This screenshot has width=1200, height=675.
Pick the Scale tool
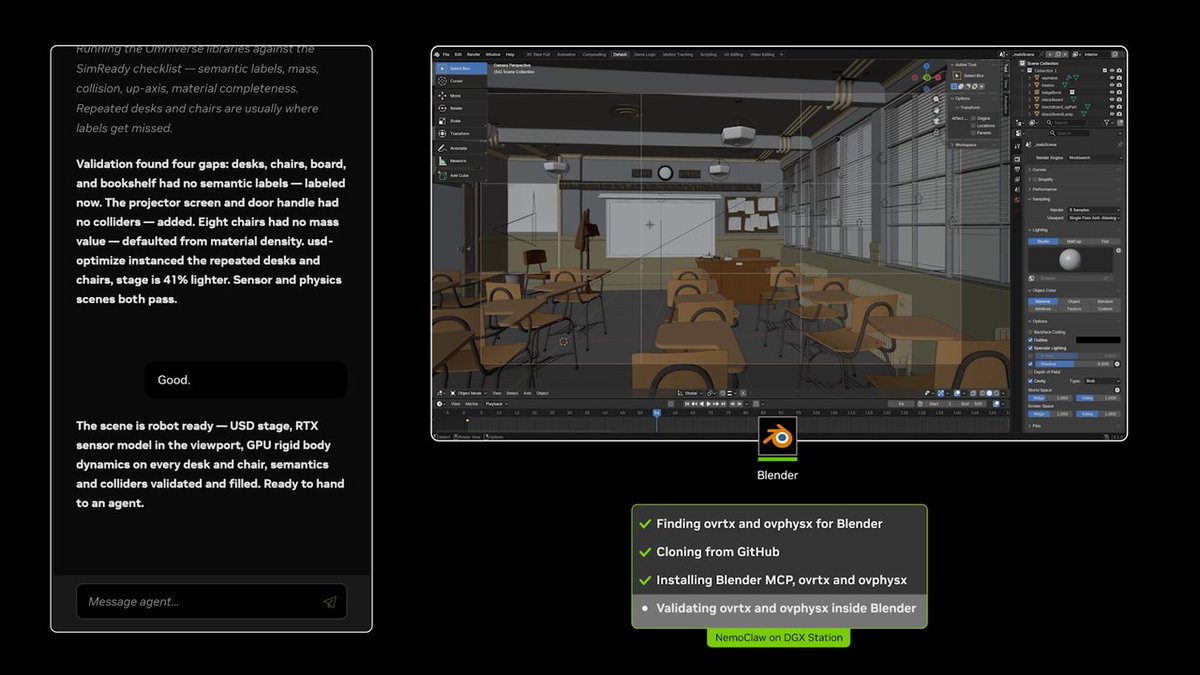tap(462, 121)
